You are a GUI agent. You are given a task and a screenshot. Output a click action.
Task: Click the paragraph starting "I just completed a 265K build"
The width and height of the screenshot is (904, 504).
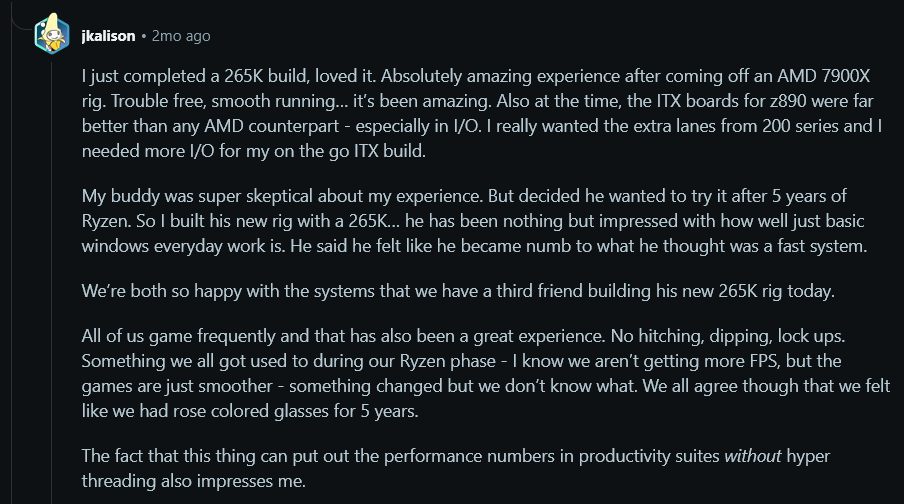click(x=482, y=114)
